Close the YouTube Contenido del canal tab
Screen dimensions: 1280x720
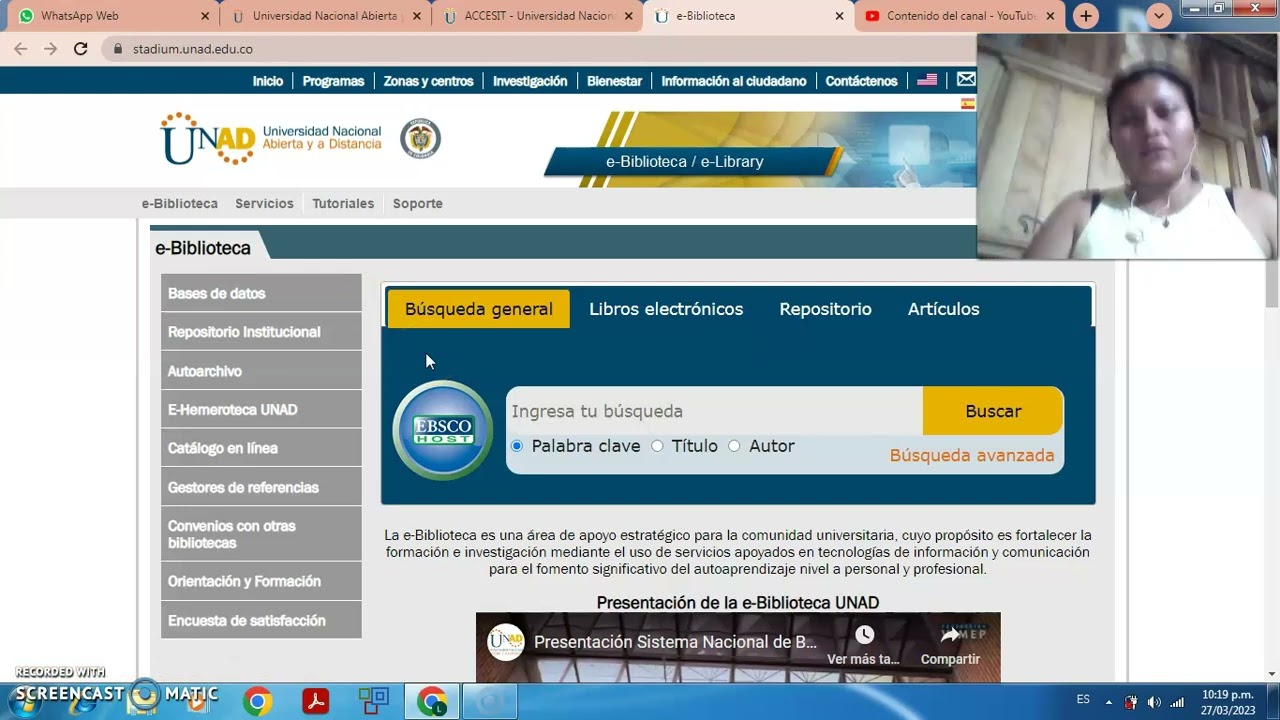[1050, 16]
